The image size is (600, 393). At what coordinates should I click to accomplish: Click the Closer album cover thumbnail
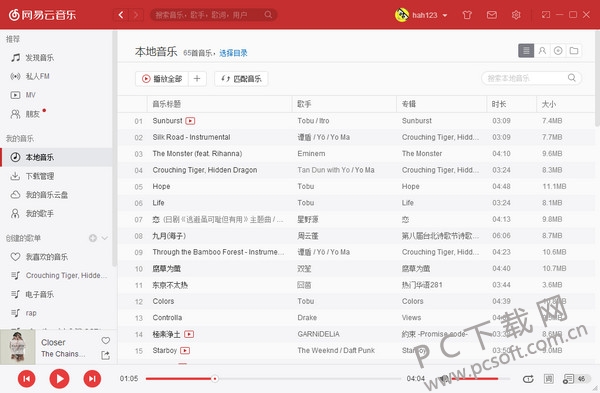(18, 347)
